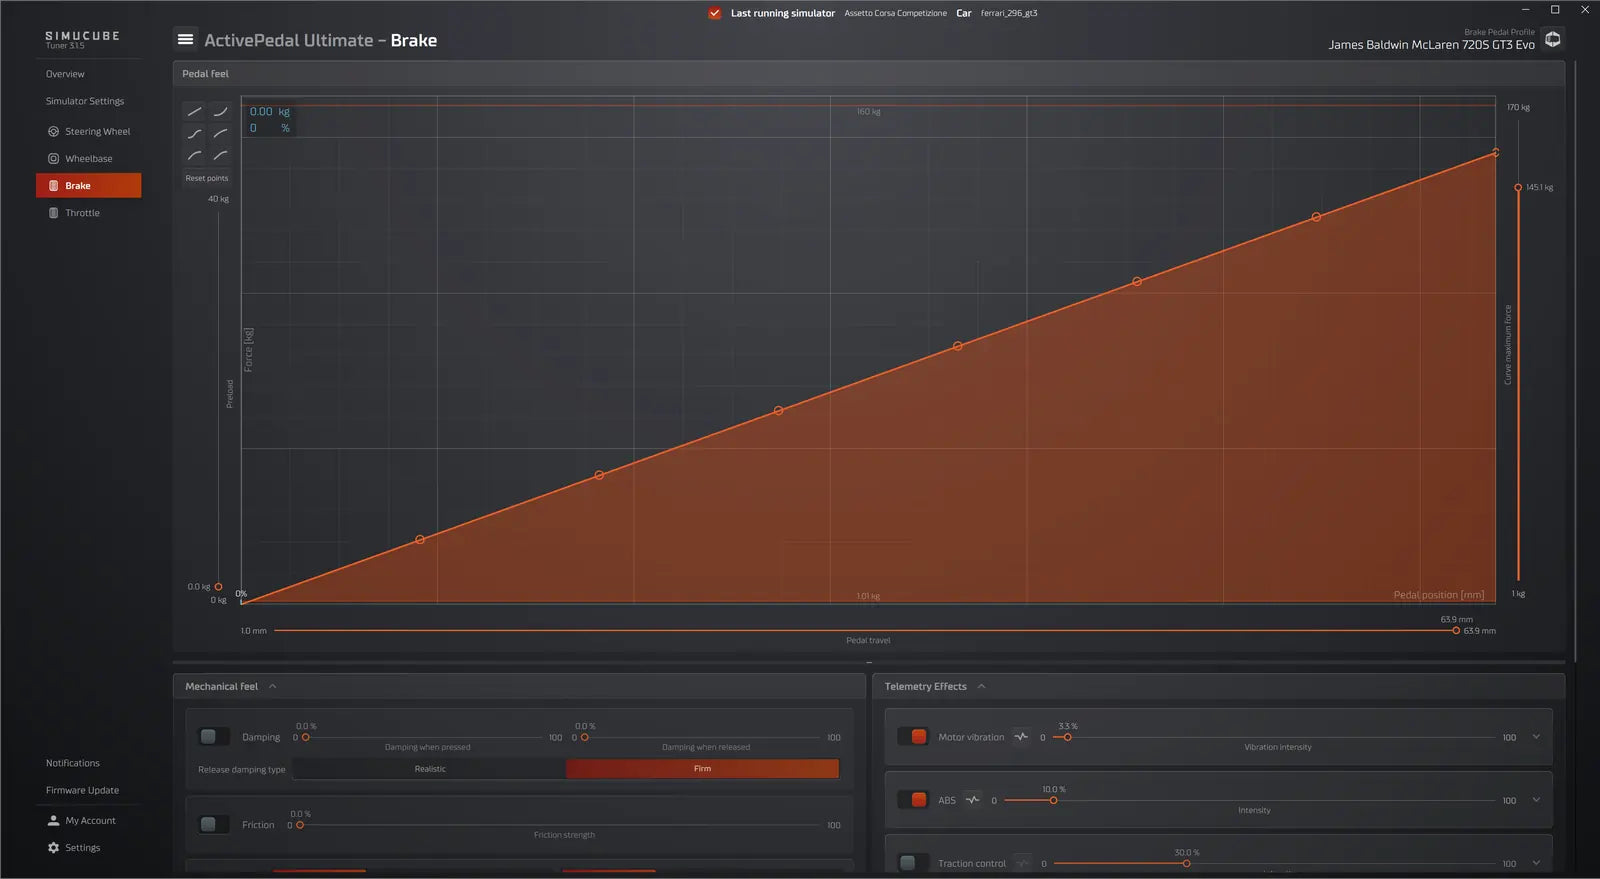Click the Curve maximum force slider handle
The image size is (1600, 879).
[x=1518, y=188]
